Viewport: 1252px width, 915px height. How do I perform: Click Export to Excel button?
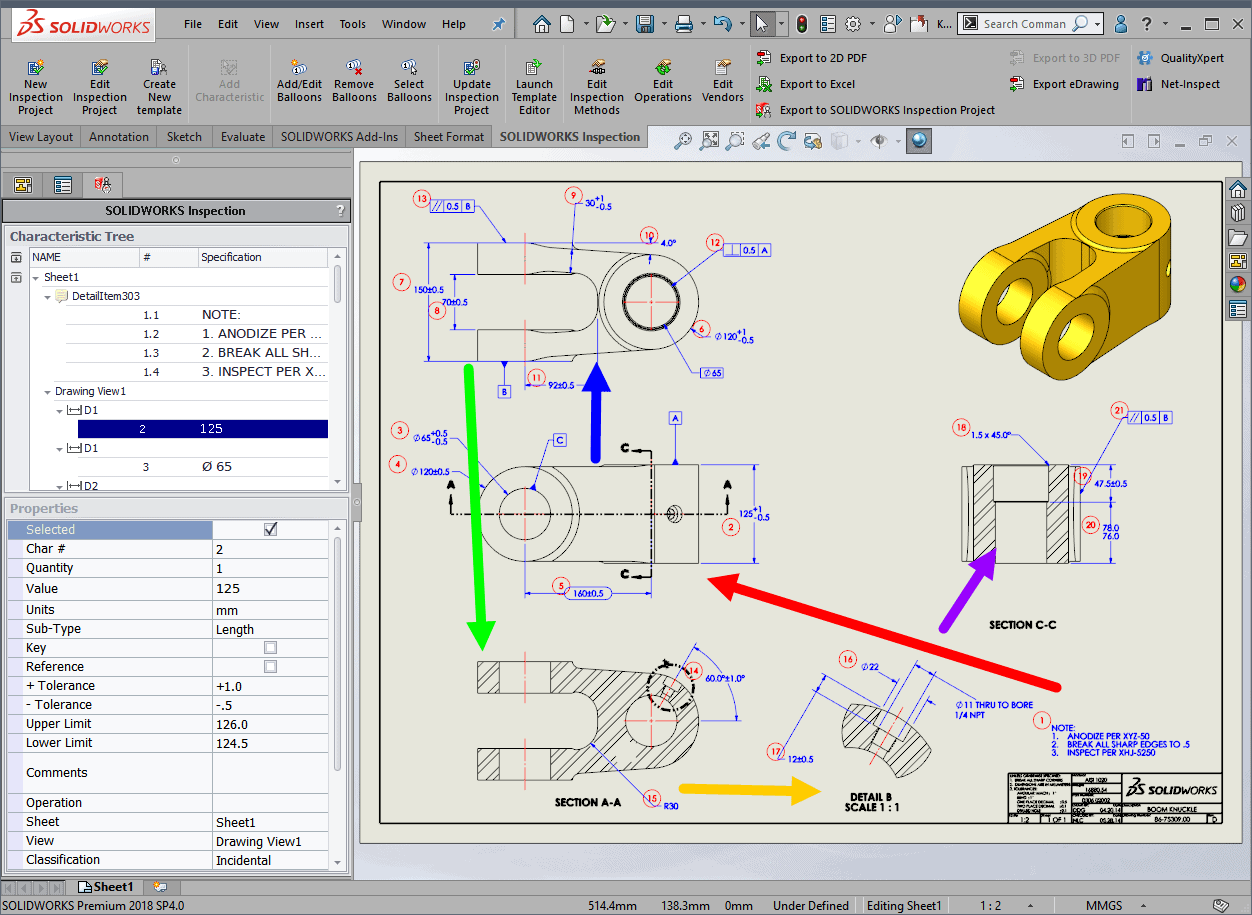(816, 84)
